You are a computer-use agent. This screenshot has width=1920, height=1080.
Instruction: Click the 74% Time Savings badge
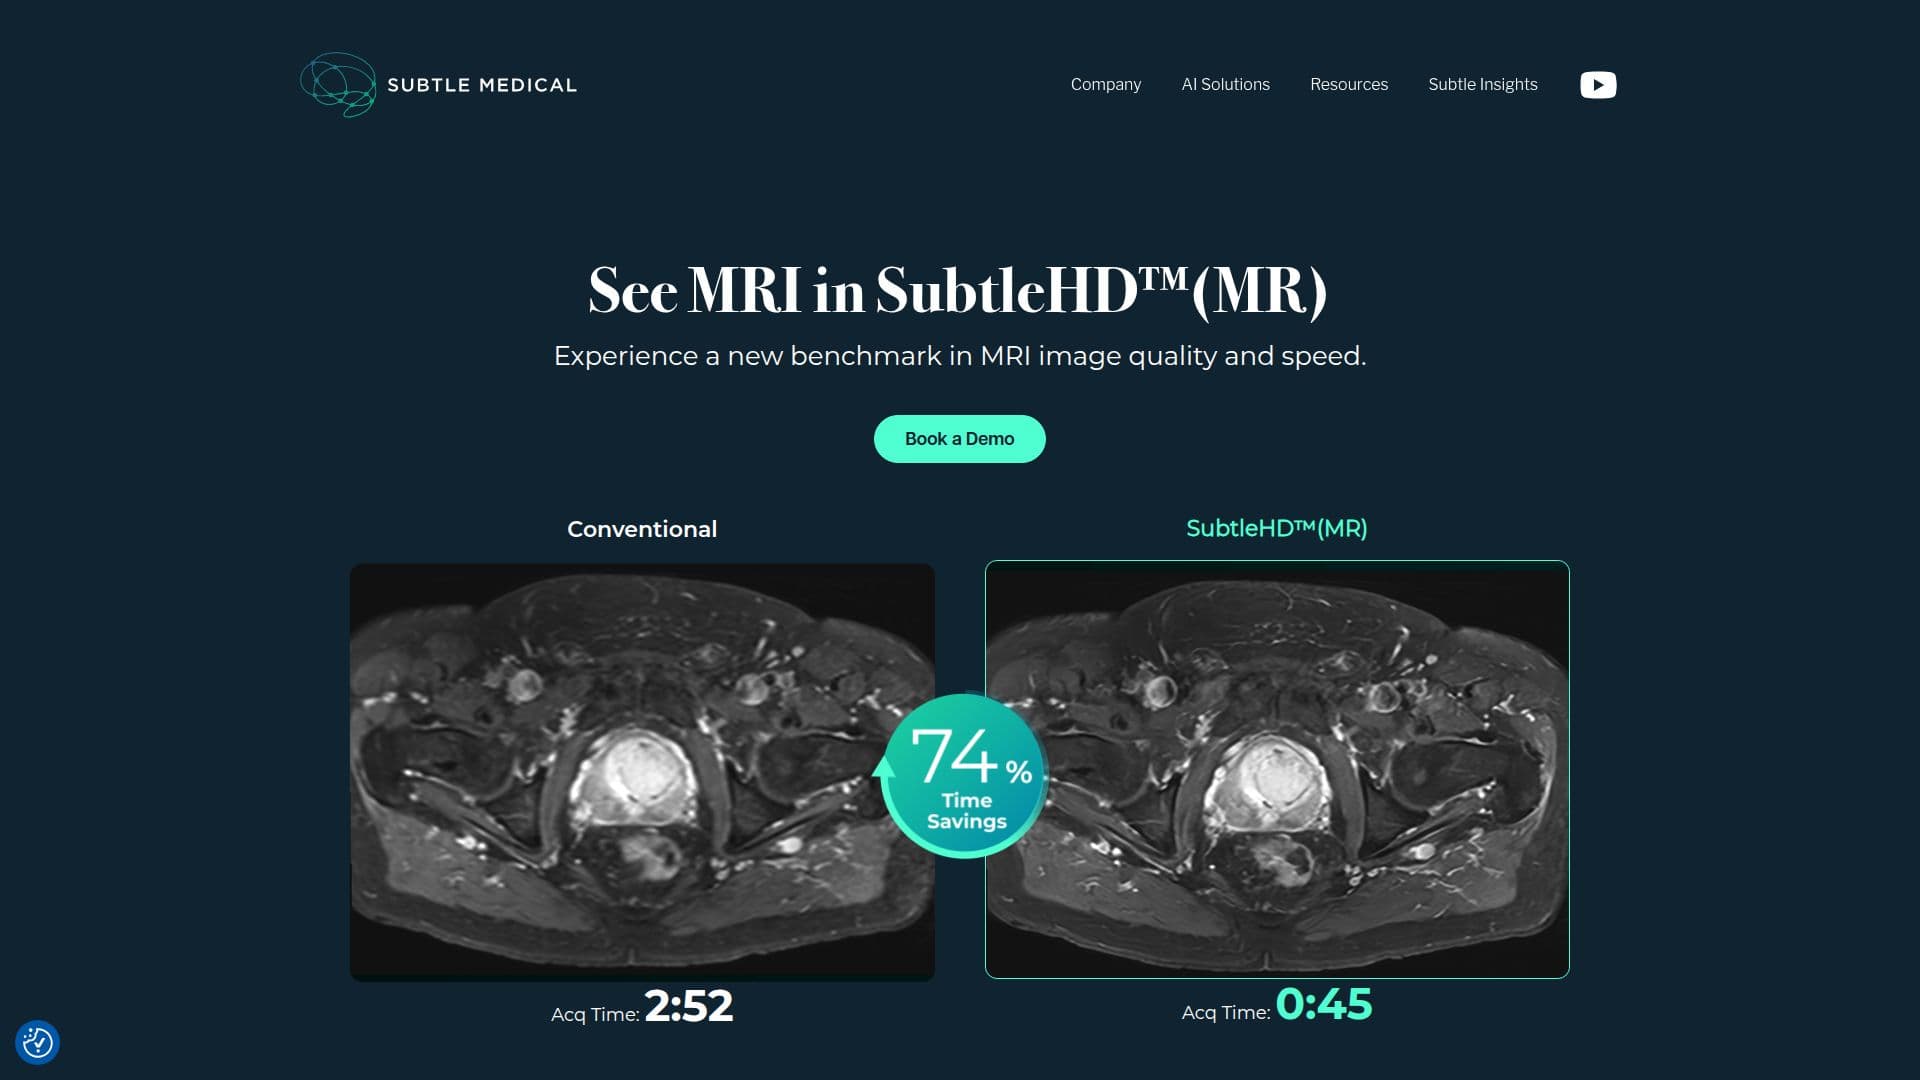pos(963,776)
